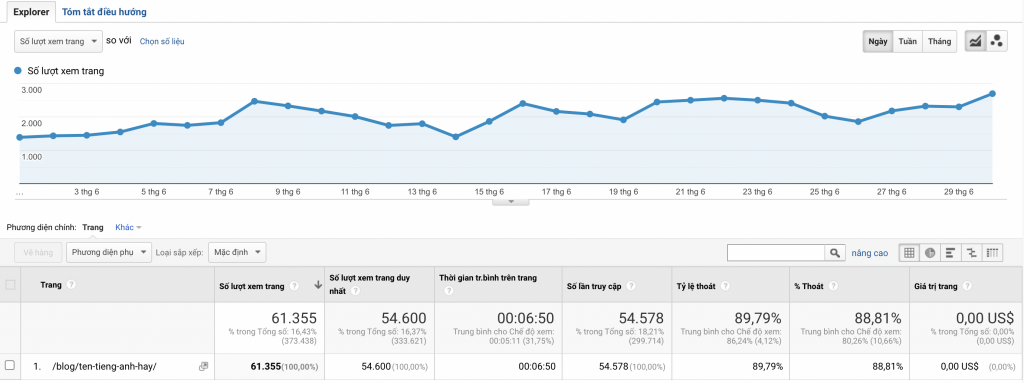1024x383 pixels.
Task: Select Tháng time granularity
Action: tap(940, 41)
